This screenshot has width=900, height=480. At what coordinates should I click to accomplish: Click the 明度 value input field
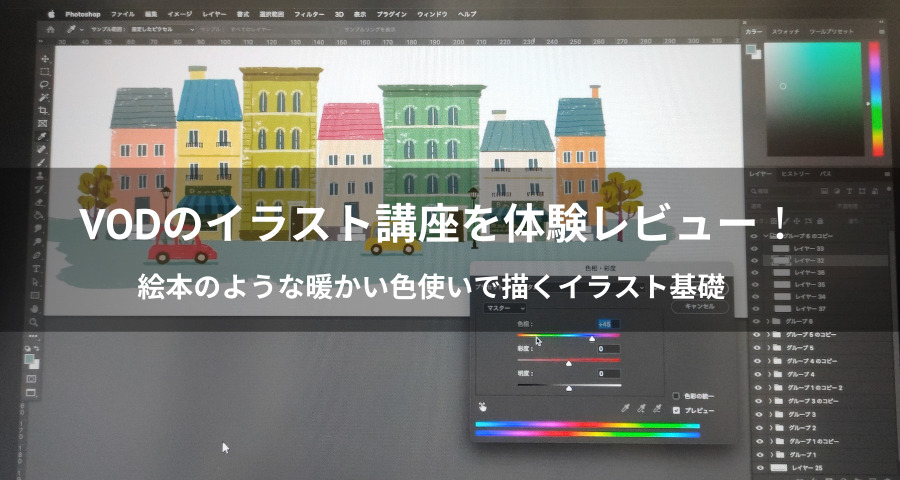(608, 374)
